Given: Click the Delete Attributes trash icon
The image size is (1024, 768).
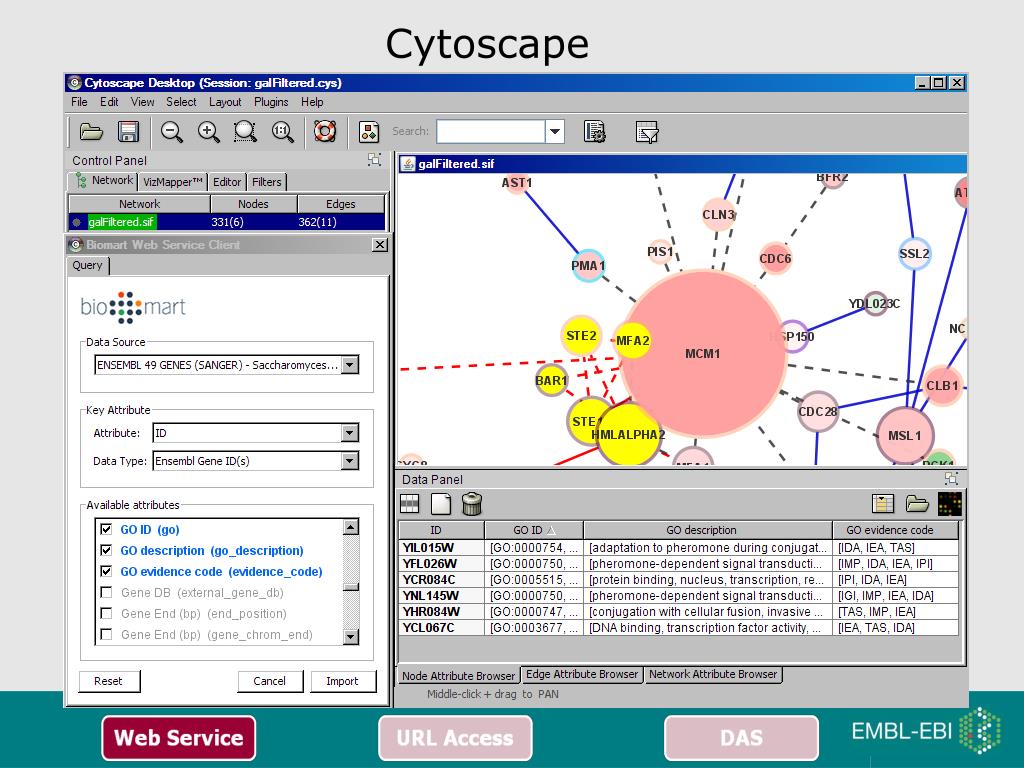Looking at the screenshot, I should coord(472,504).
